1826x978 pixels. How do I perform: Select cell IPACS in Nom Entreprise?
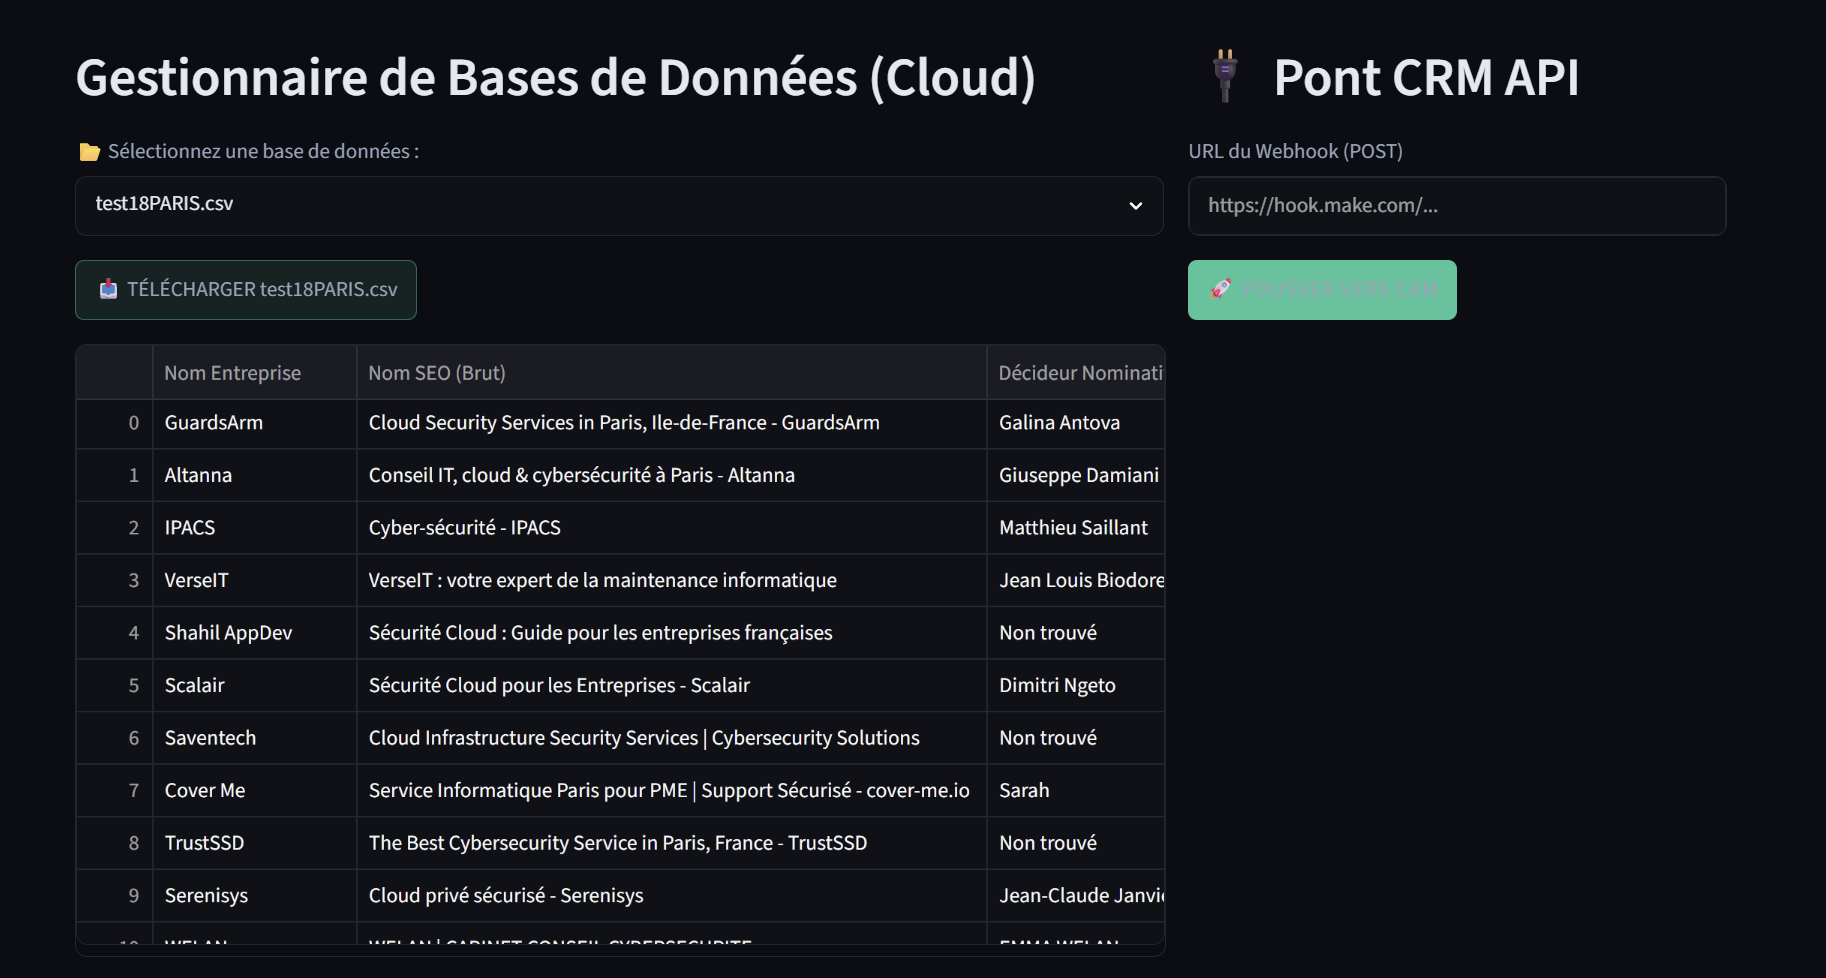(x=255, y=528)
